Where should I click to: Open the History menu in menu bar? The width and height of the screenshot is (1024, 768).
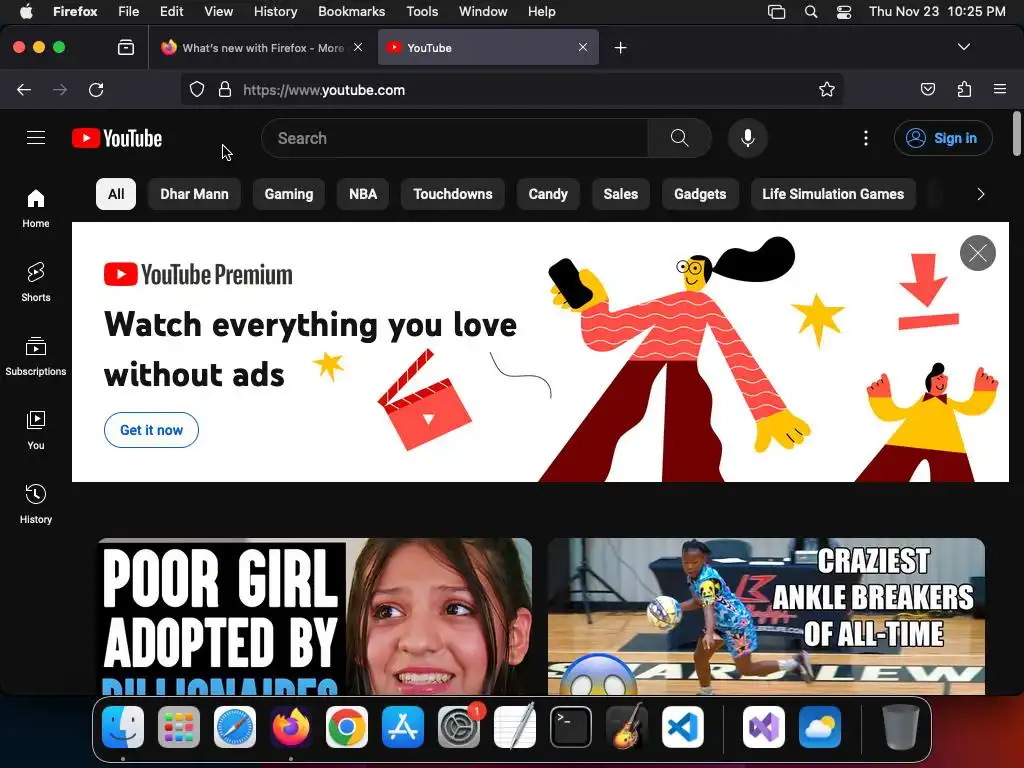point(275,12)
